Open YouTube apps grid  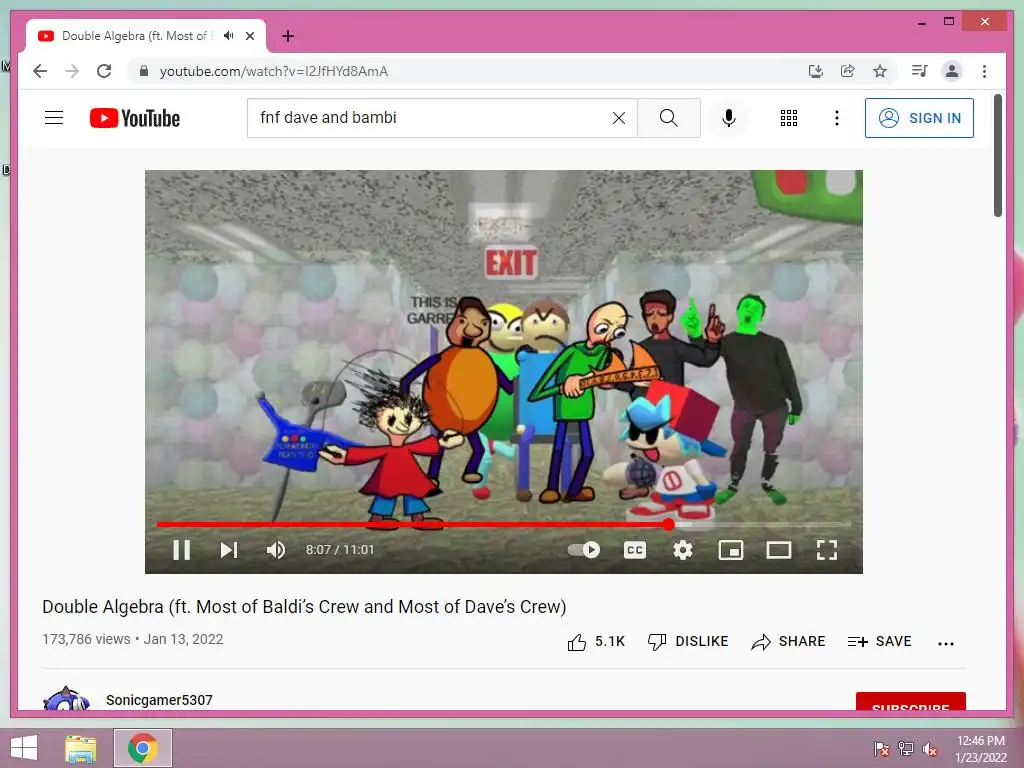(x=789, y=118)
